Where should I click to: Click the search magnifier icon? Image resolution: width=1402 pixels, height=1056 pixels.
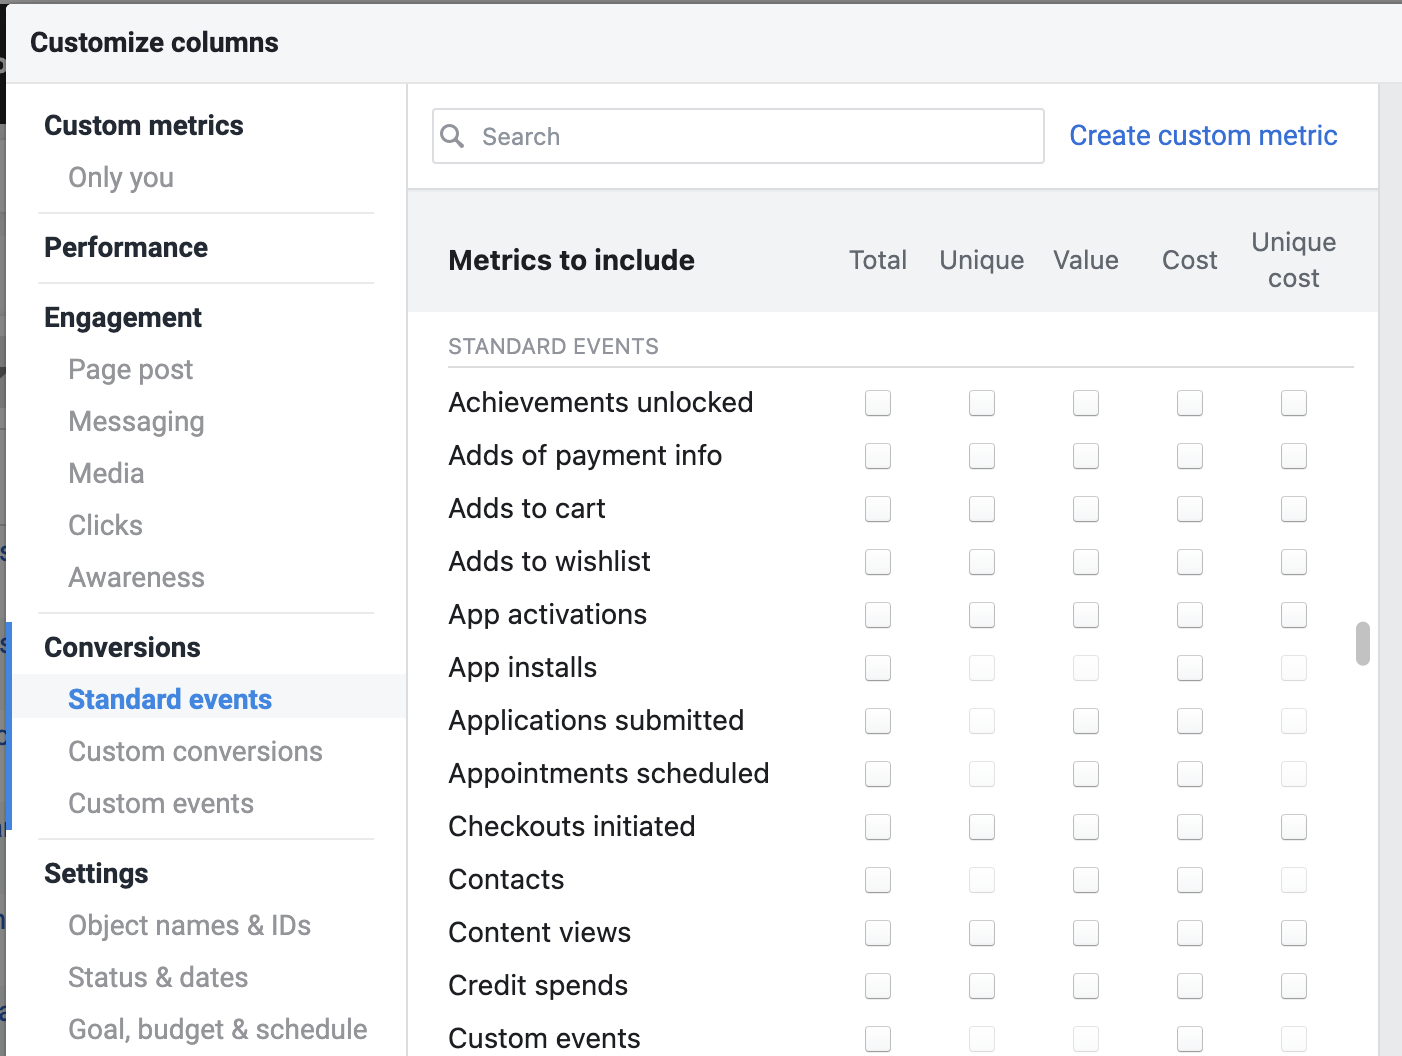point(453,136)
